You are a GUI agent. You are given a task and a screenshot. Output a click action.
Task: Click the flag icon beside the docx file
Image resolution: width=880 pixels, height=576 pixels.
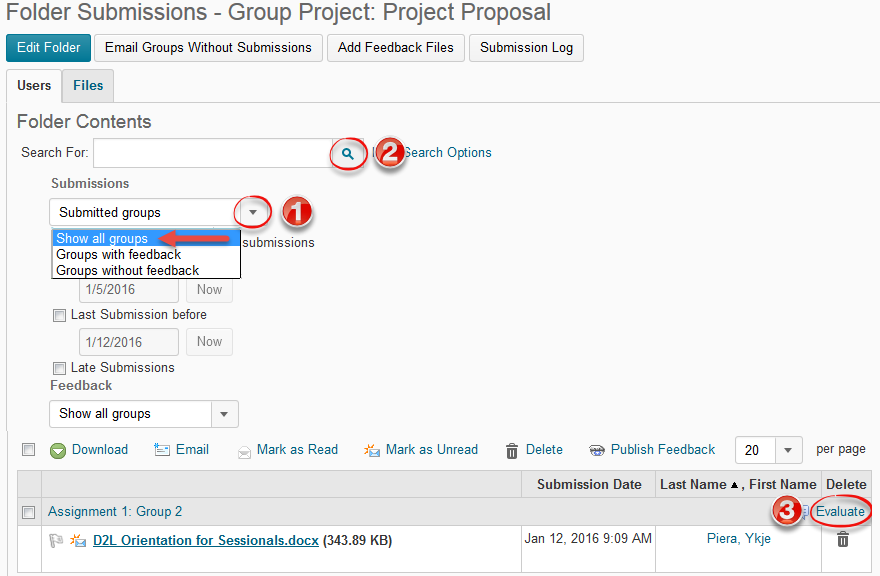coord(56,540)
